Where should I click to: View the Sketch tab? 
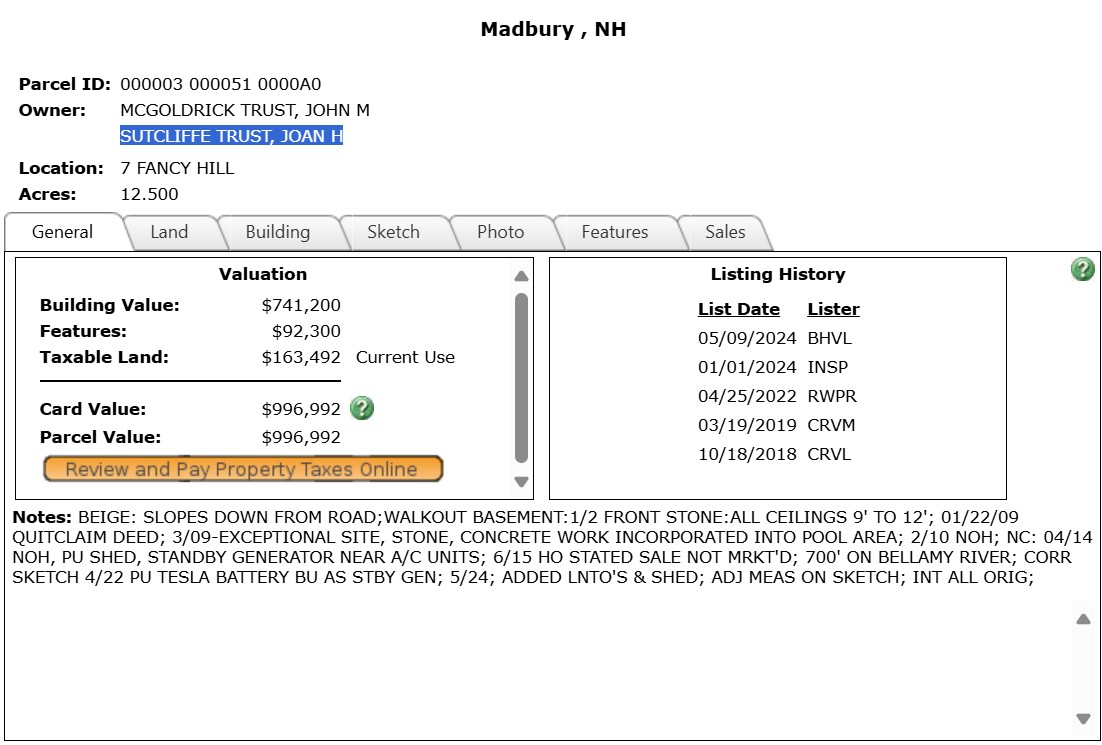(393, 232)
